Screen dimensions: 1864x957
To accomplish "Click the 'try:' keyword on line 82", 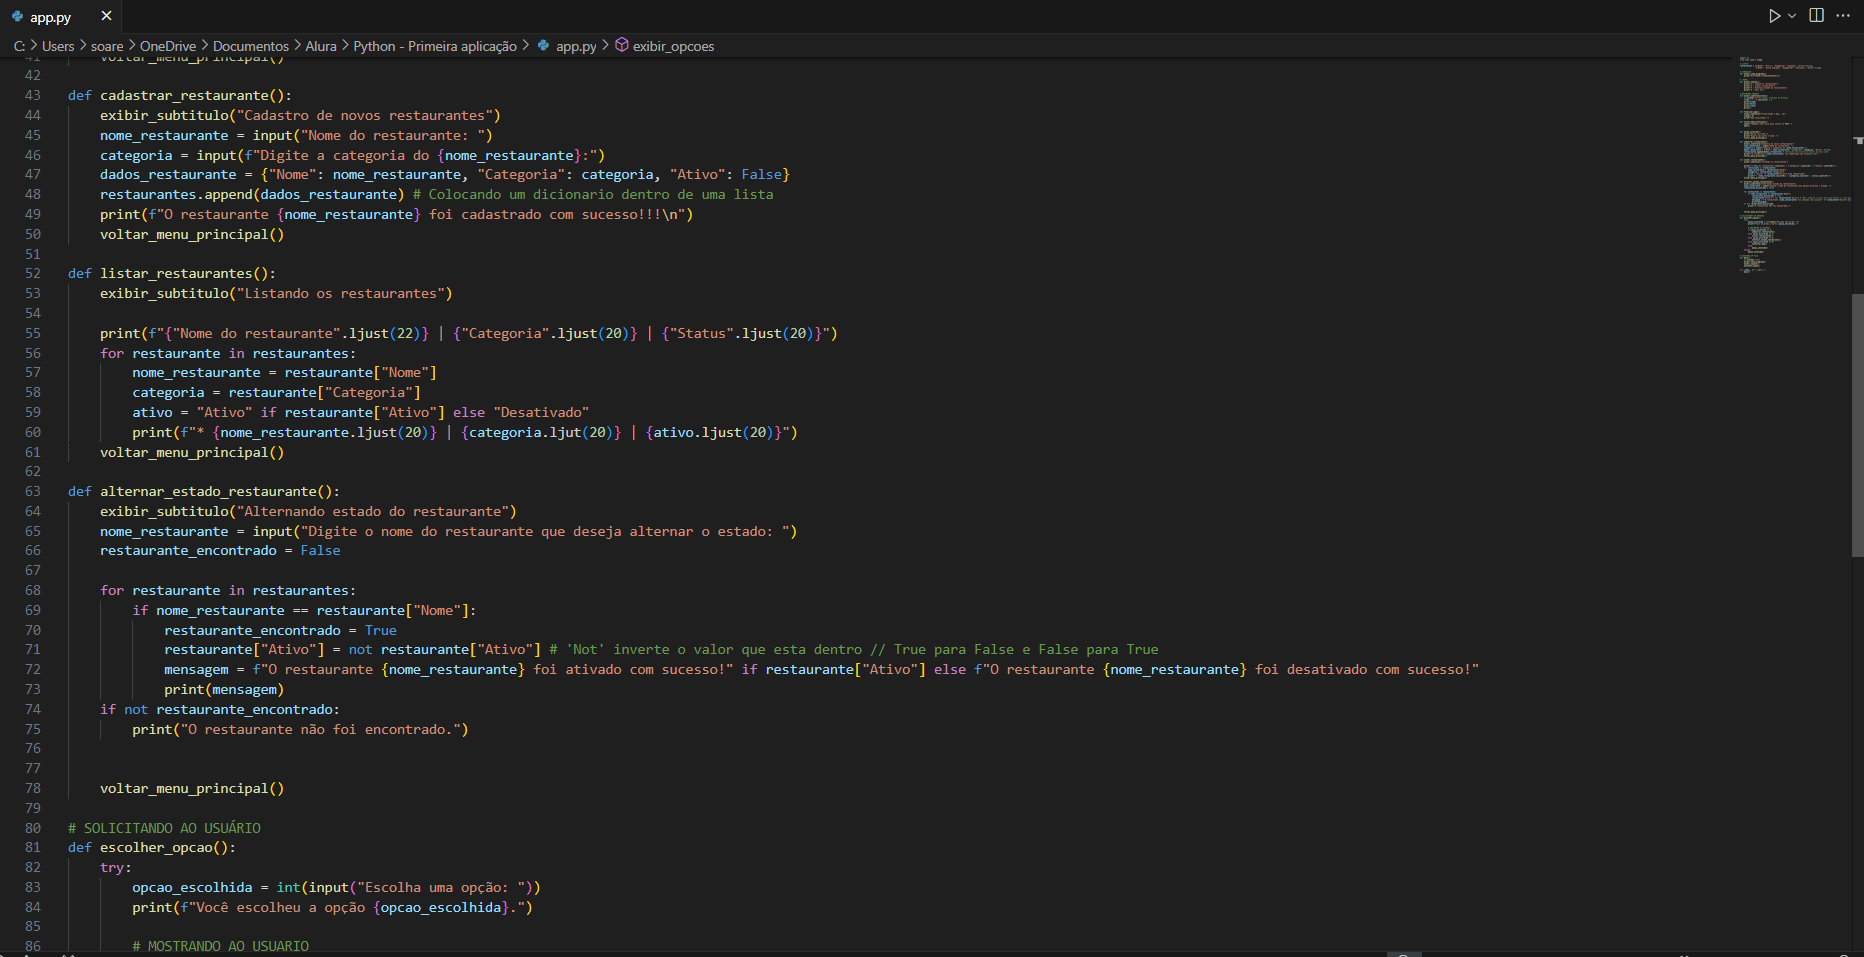I will [116, 867].
